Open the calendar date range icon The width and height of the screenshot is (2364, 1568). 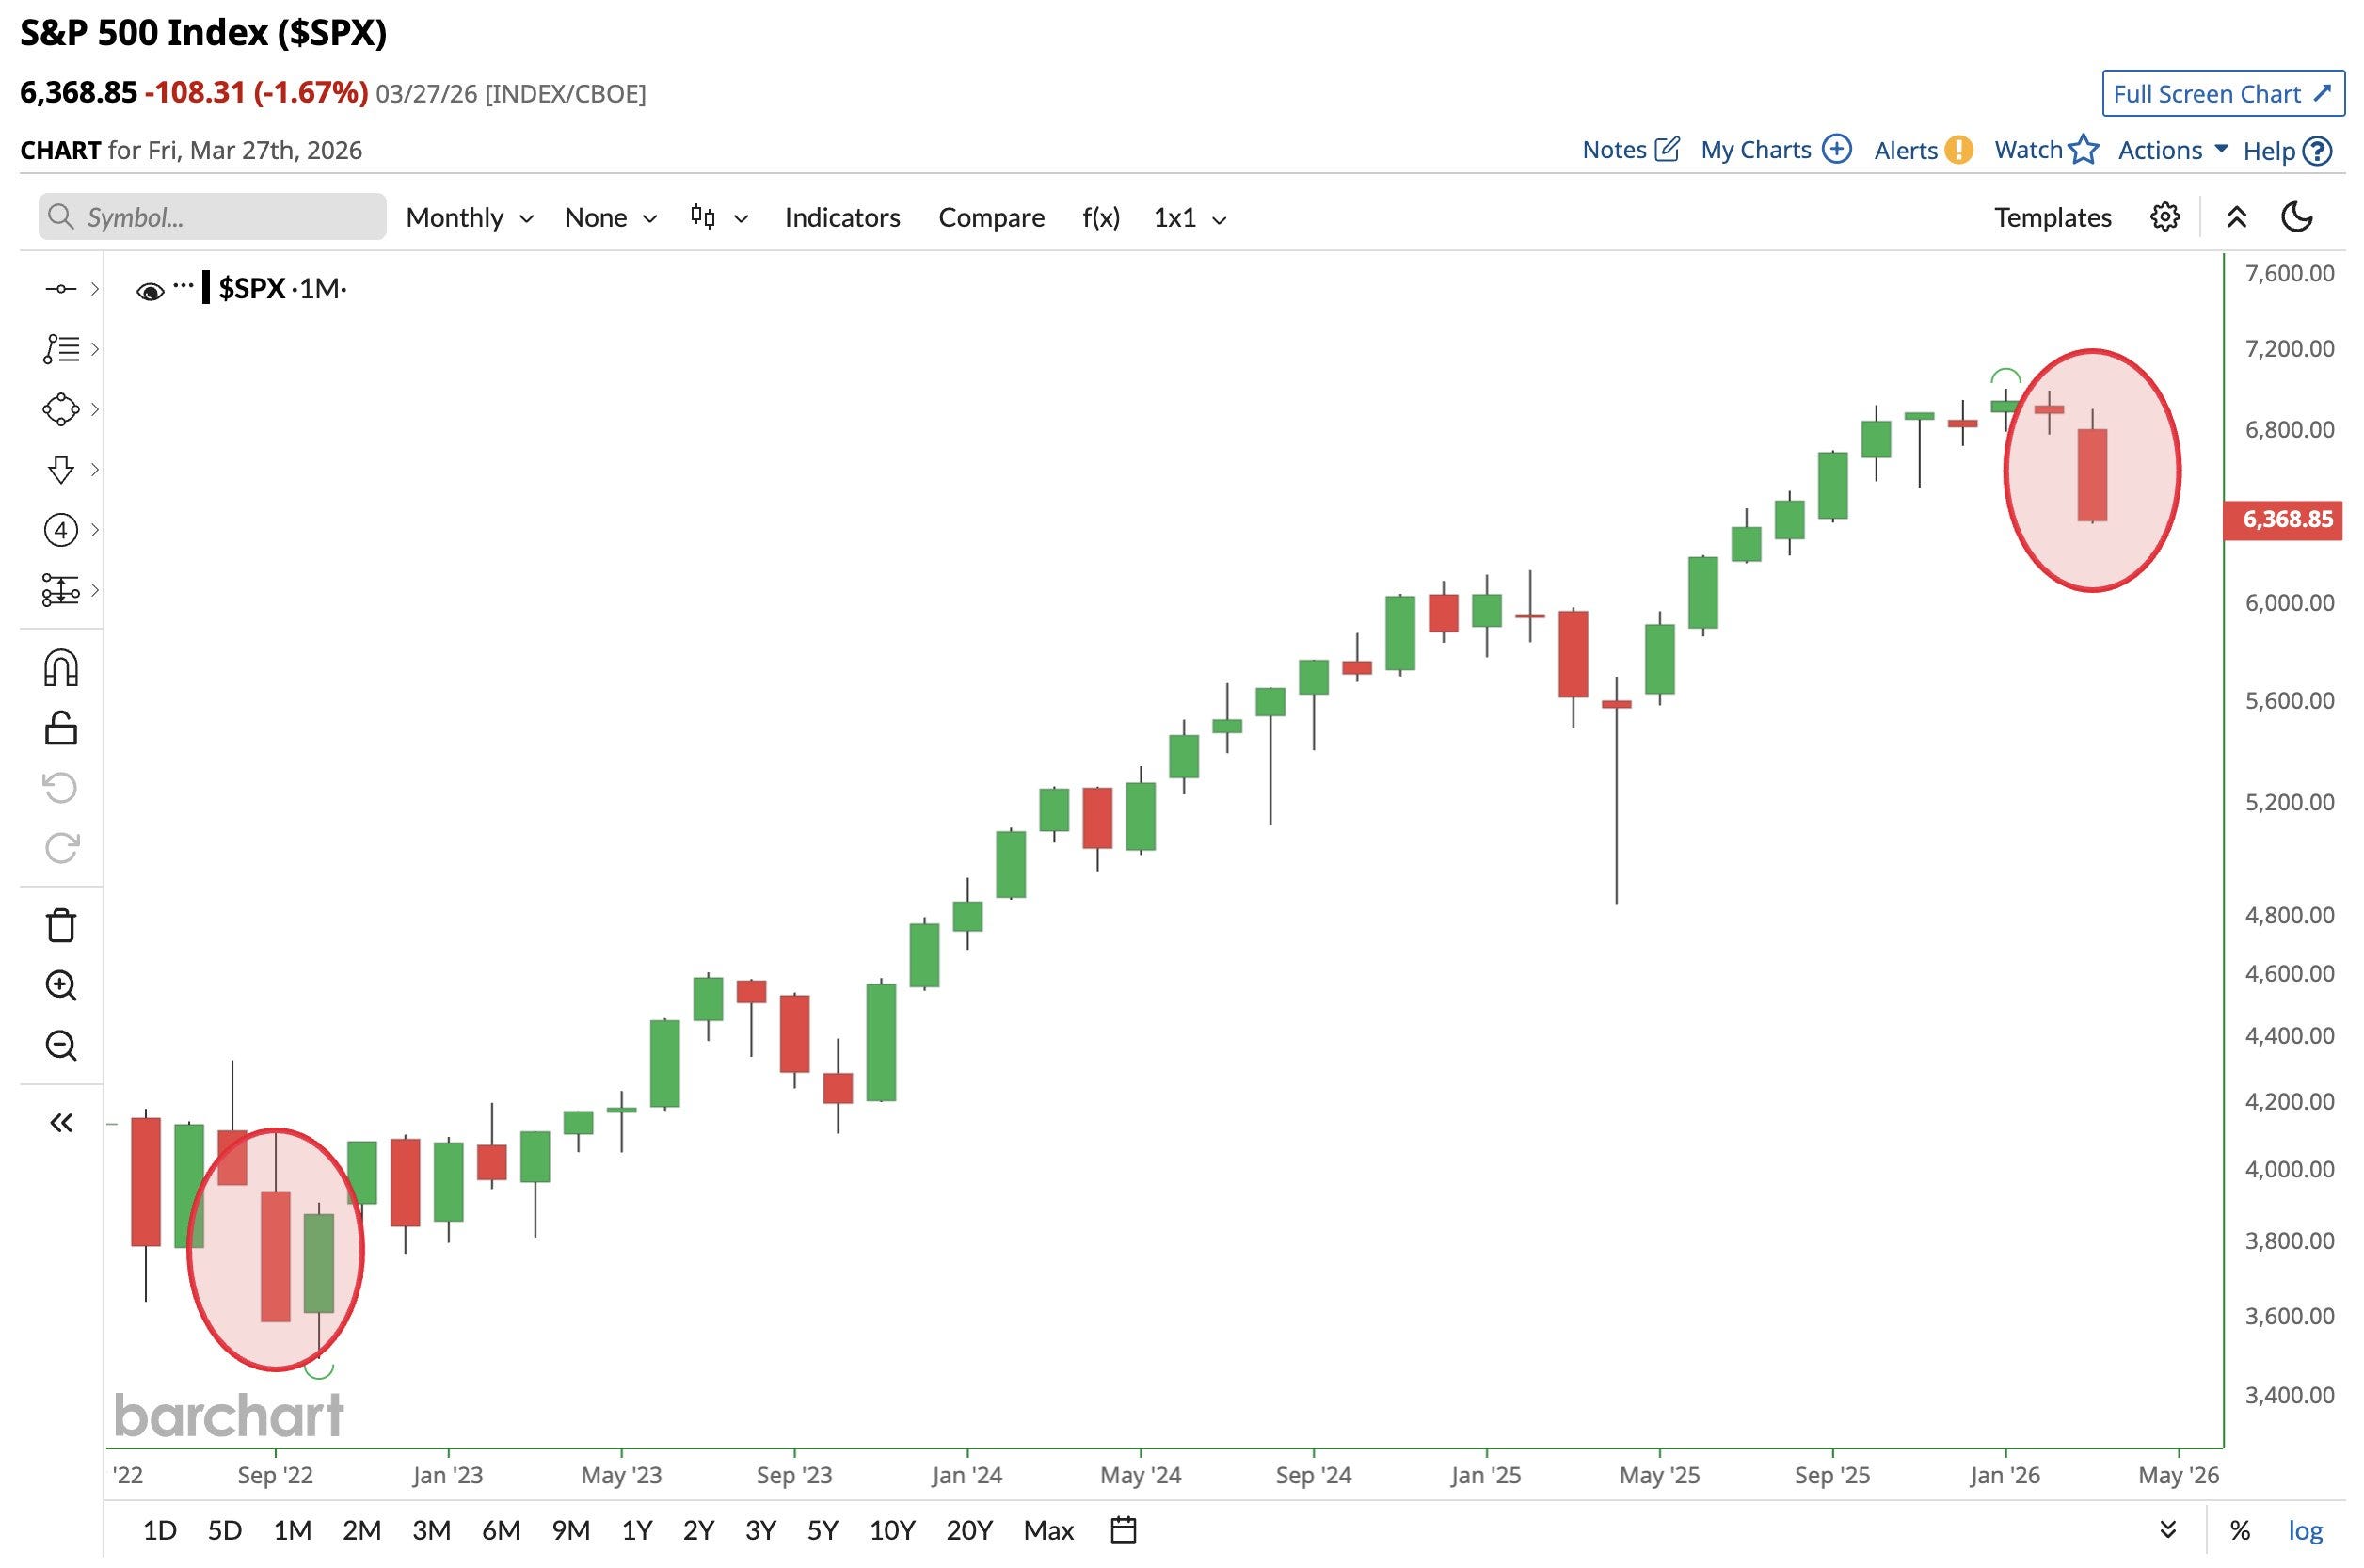coord(1123,1530)
